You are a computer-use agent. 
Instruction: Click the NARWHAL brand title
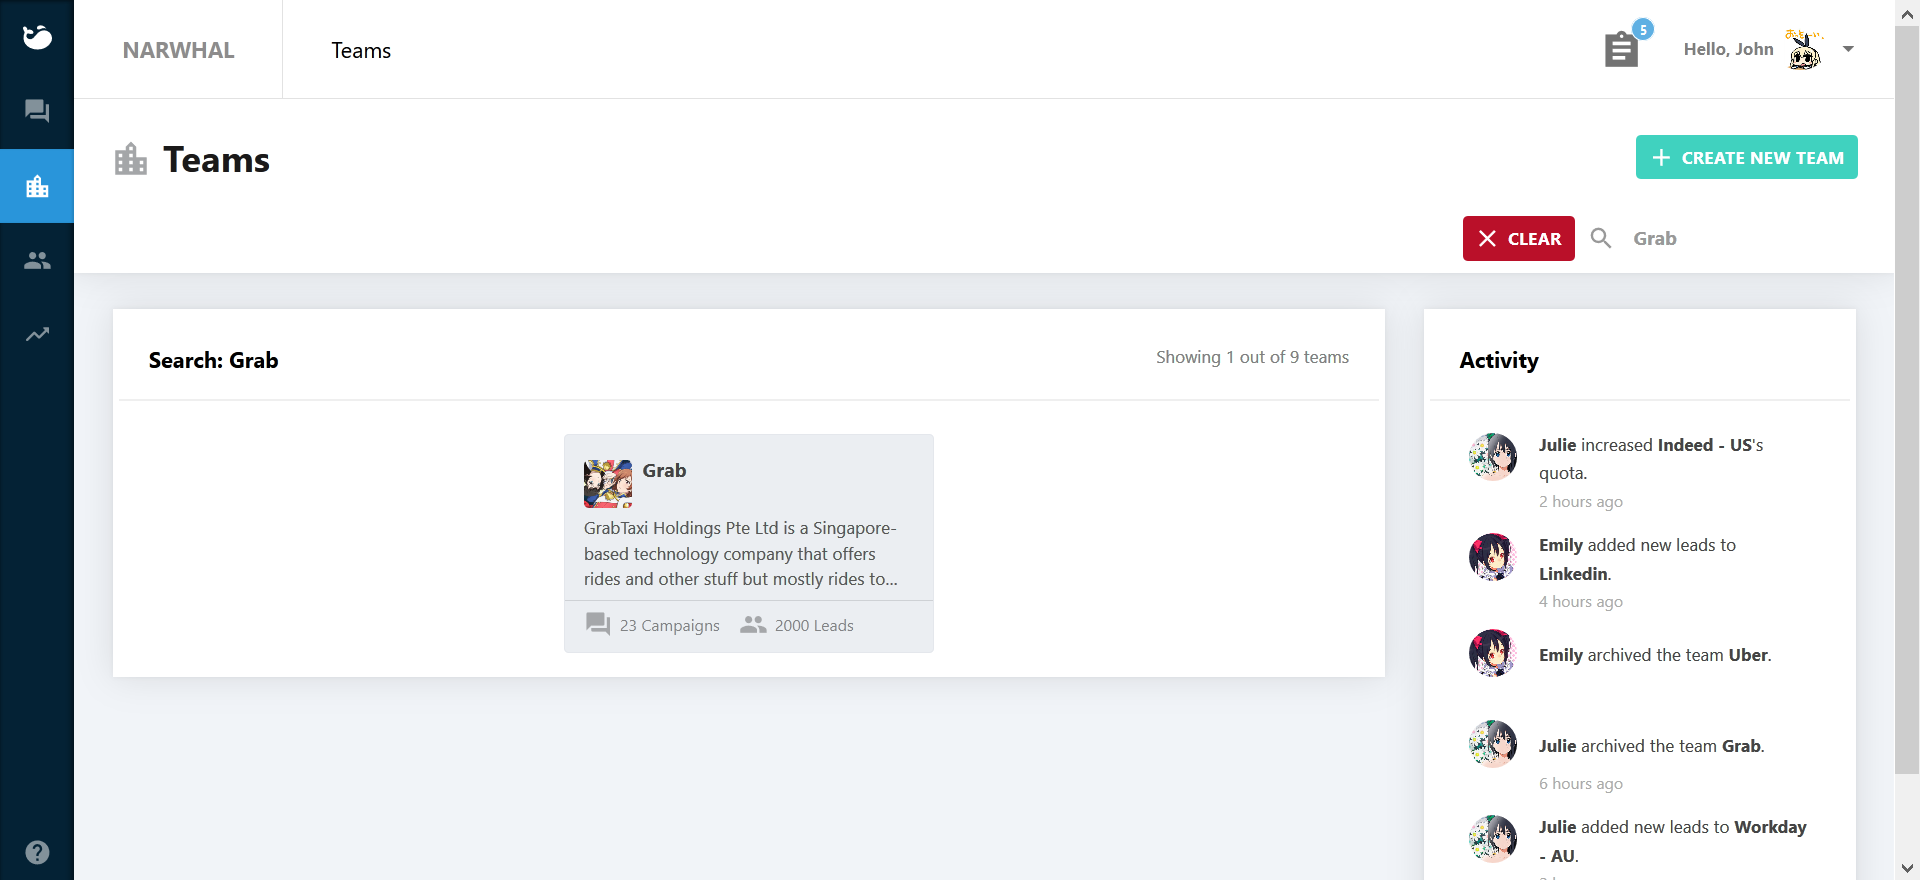point(178,50)
